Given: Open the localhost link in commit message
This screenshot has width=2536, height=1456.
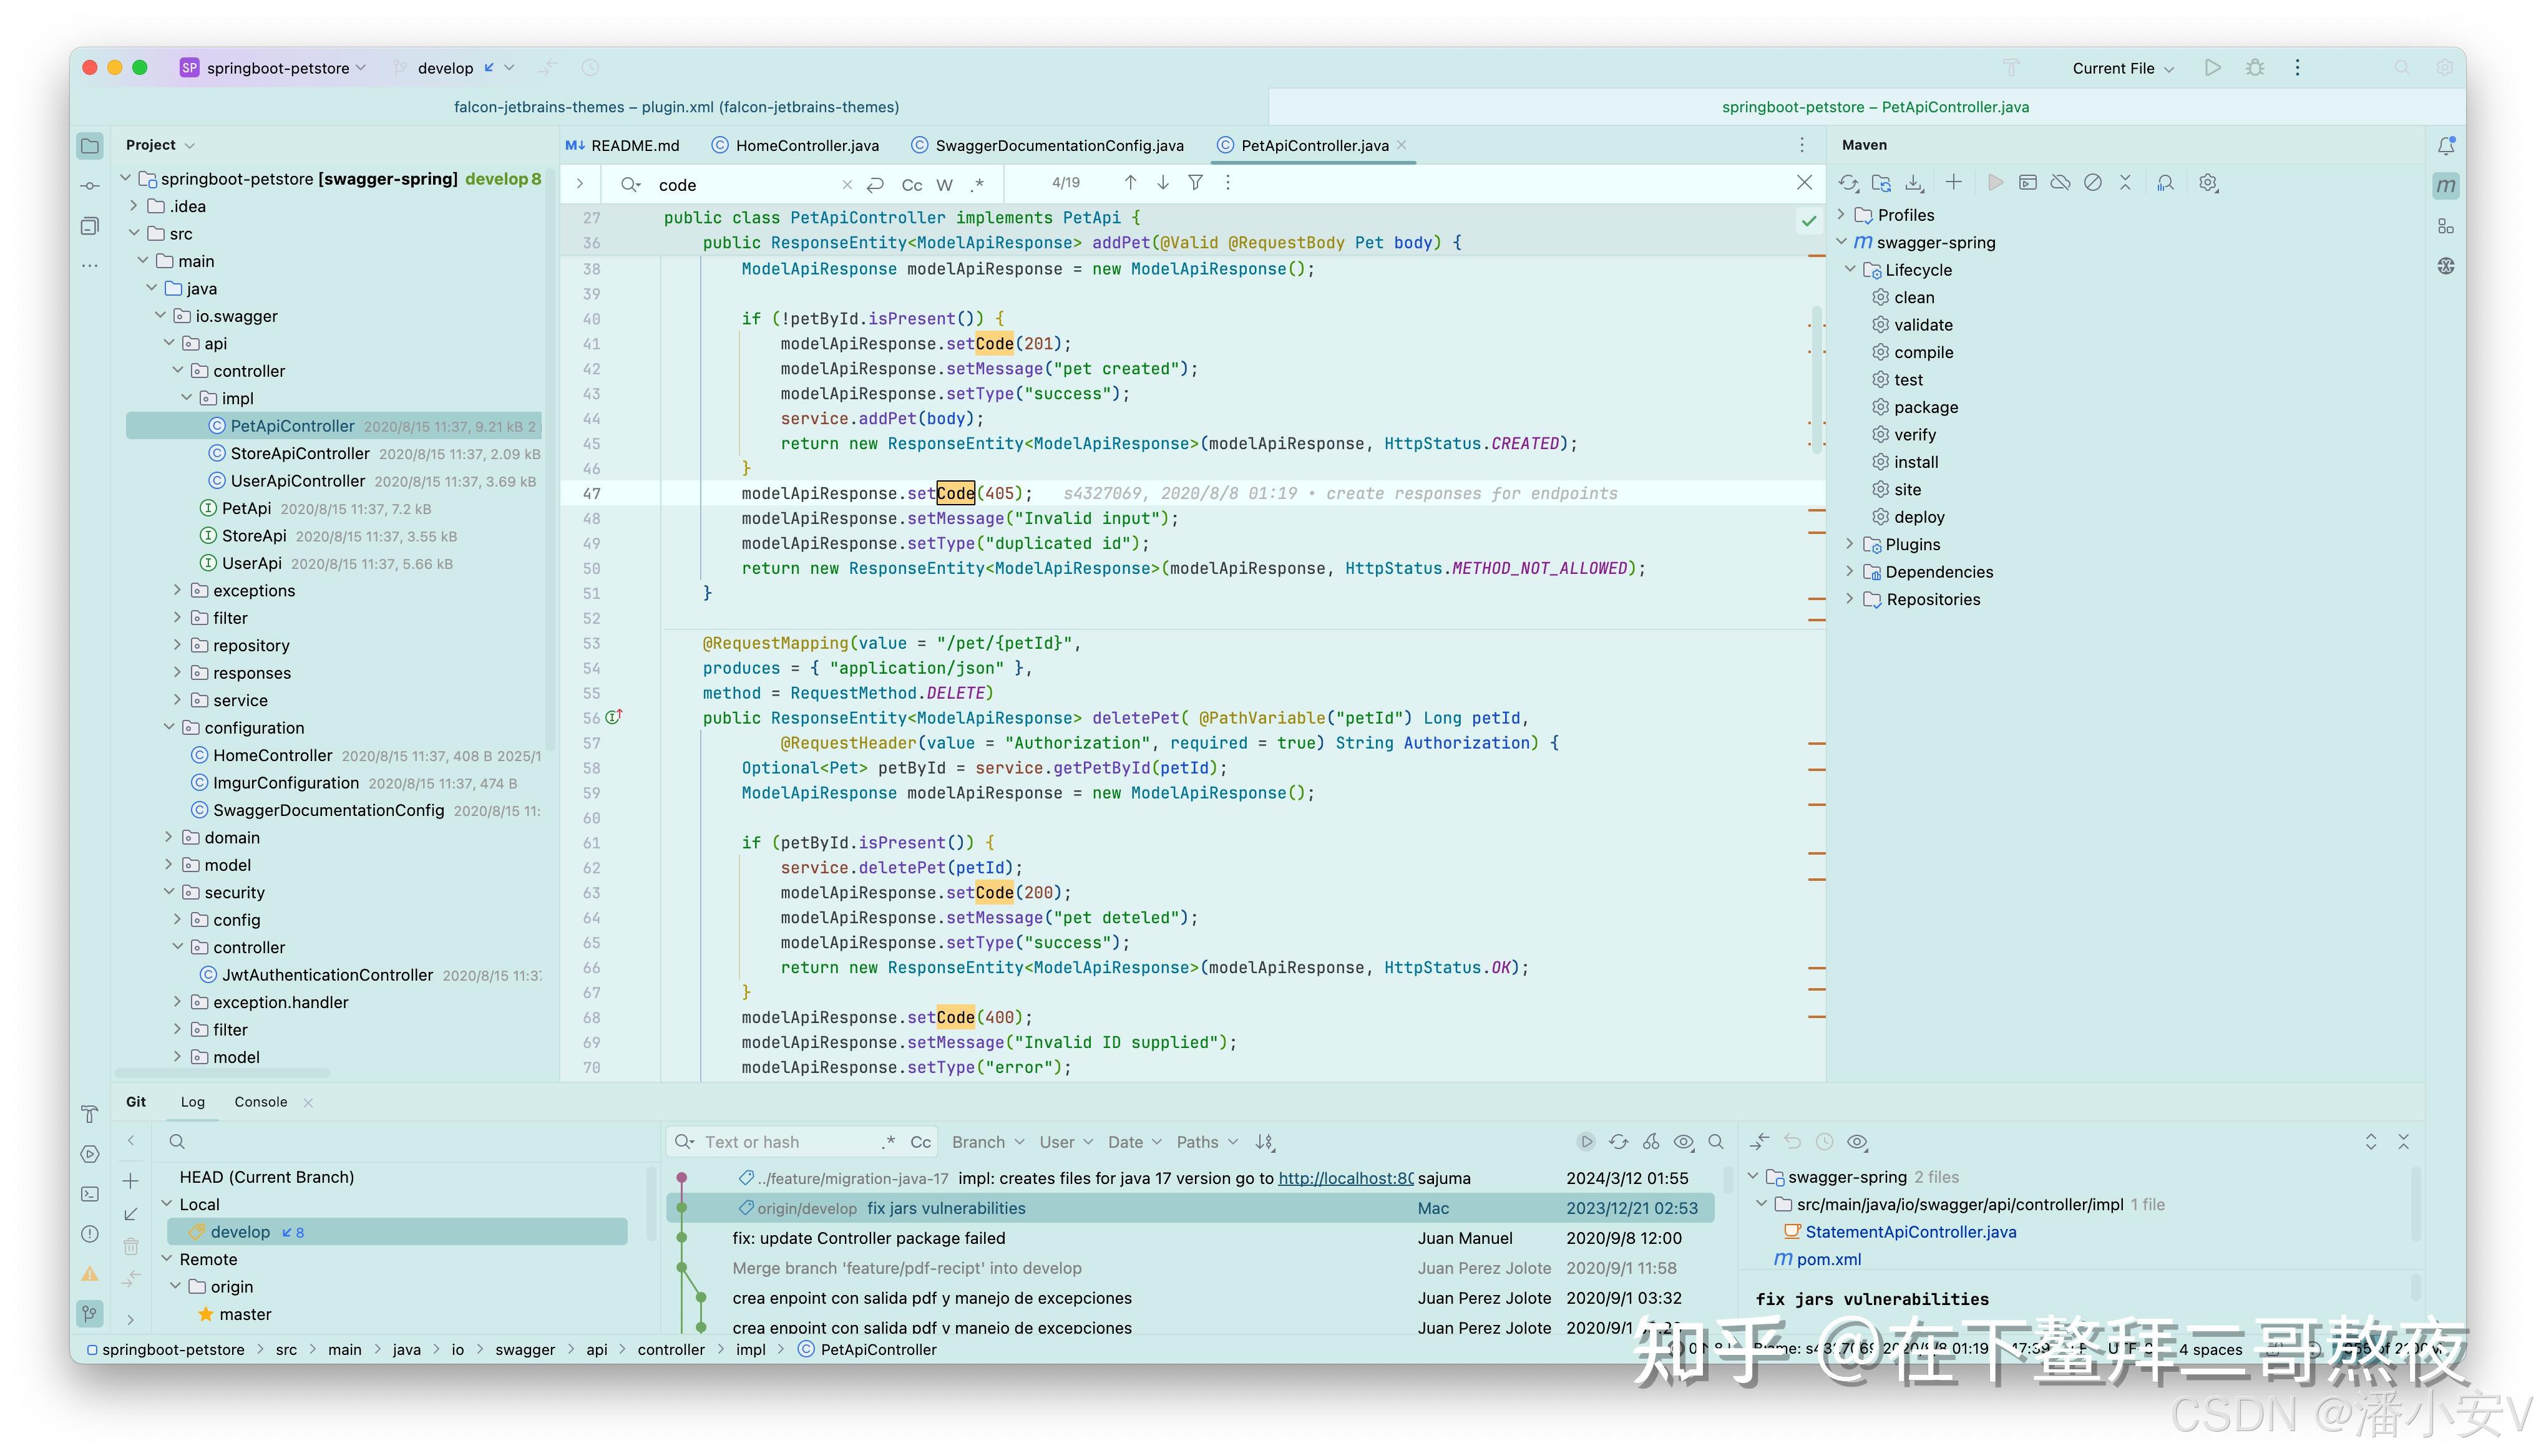Looking at the screenshot, I should 1345,1178.
